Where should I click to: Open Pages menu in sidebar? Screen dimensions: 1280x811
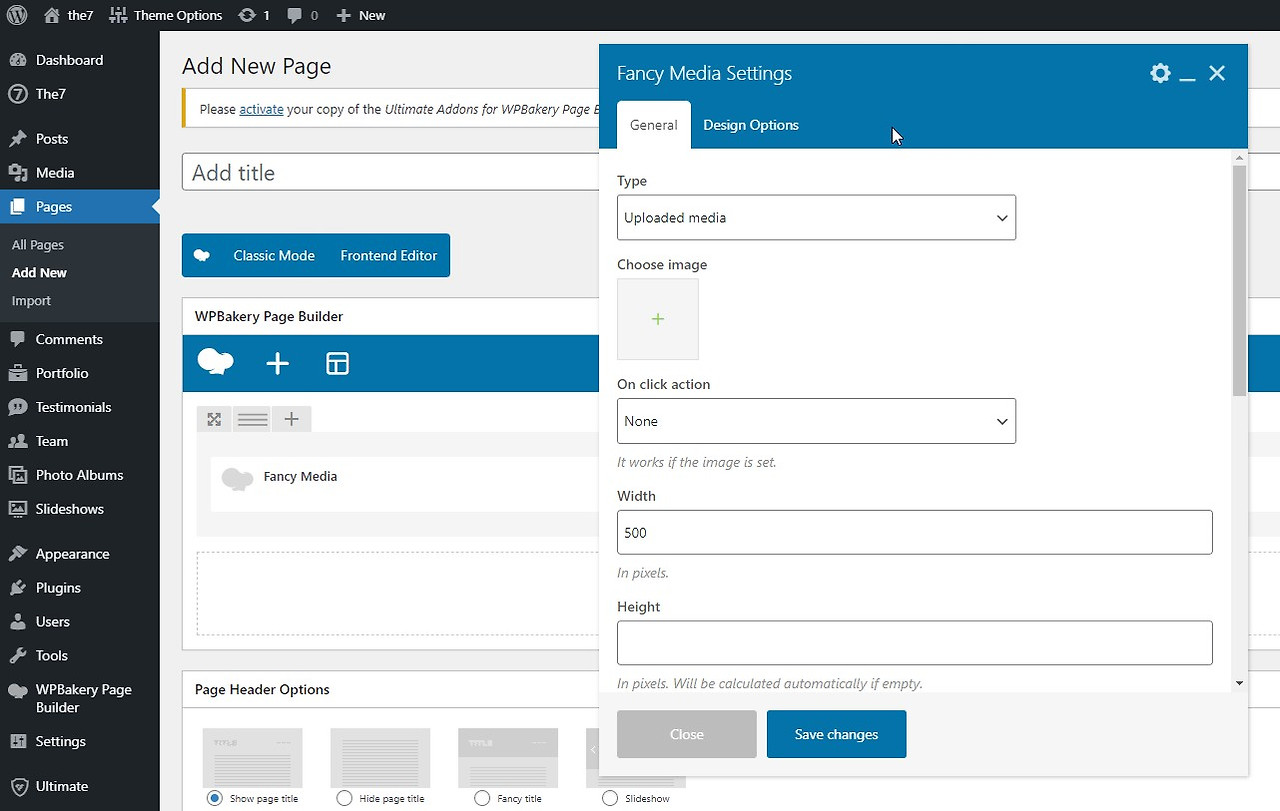(x=54, y=207)
